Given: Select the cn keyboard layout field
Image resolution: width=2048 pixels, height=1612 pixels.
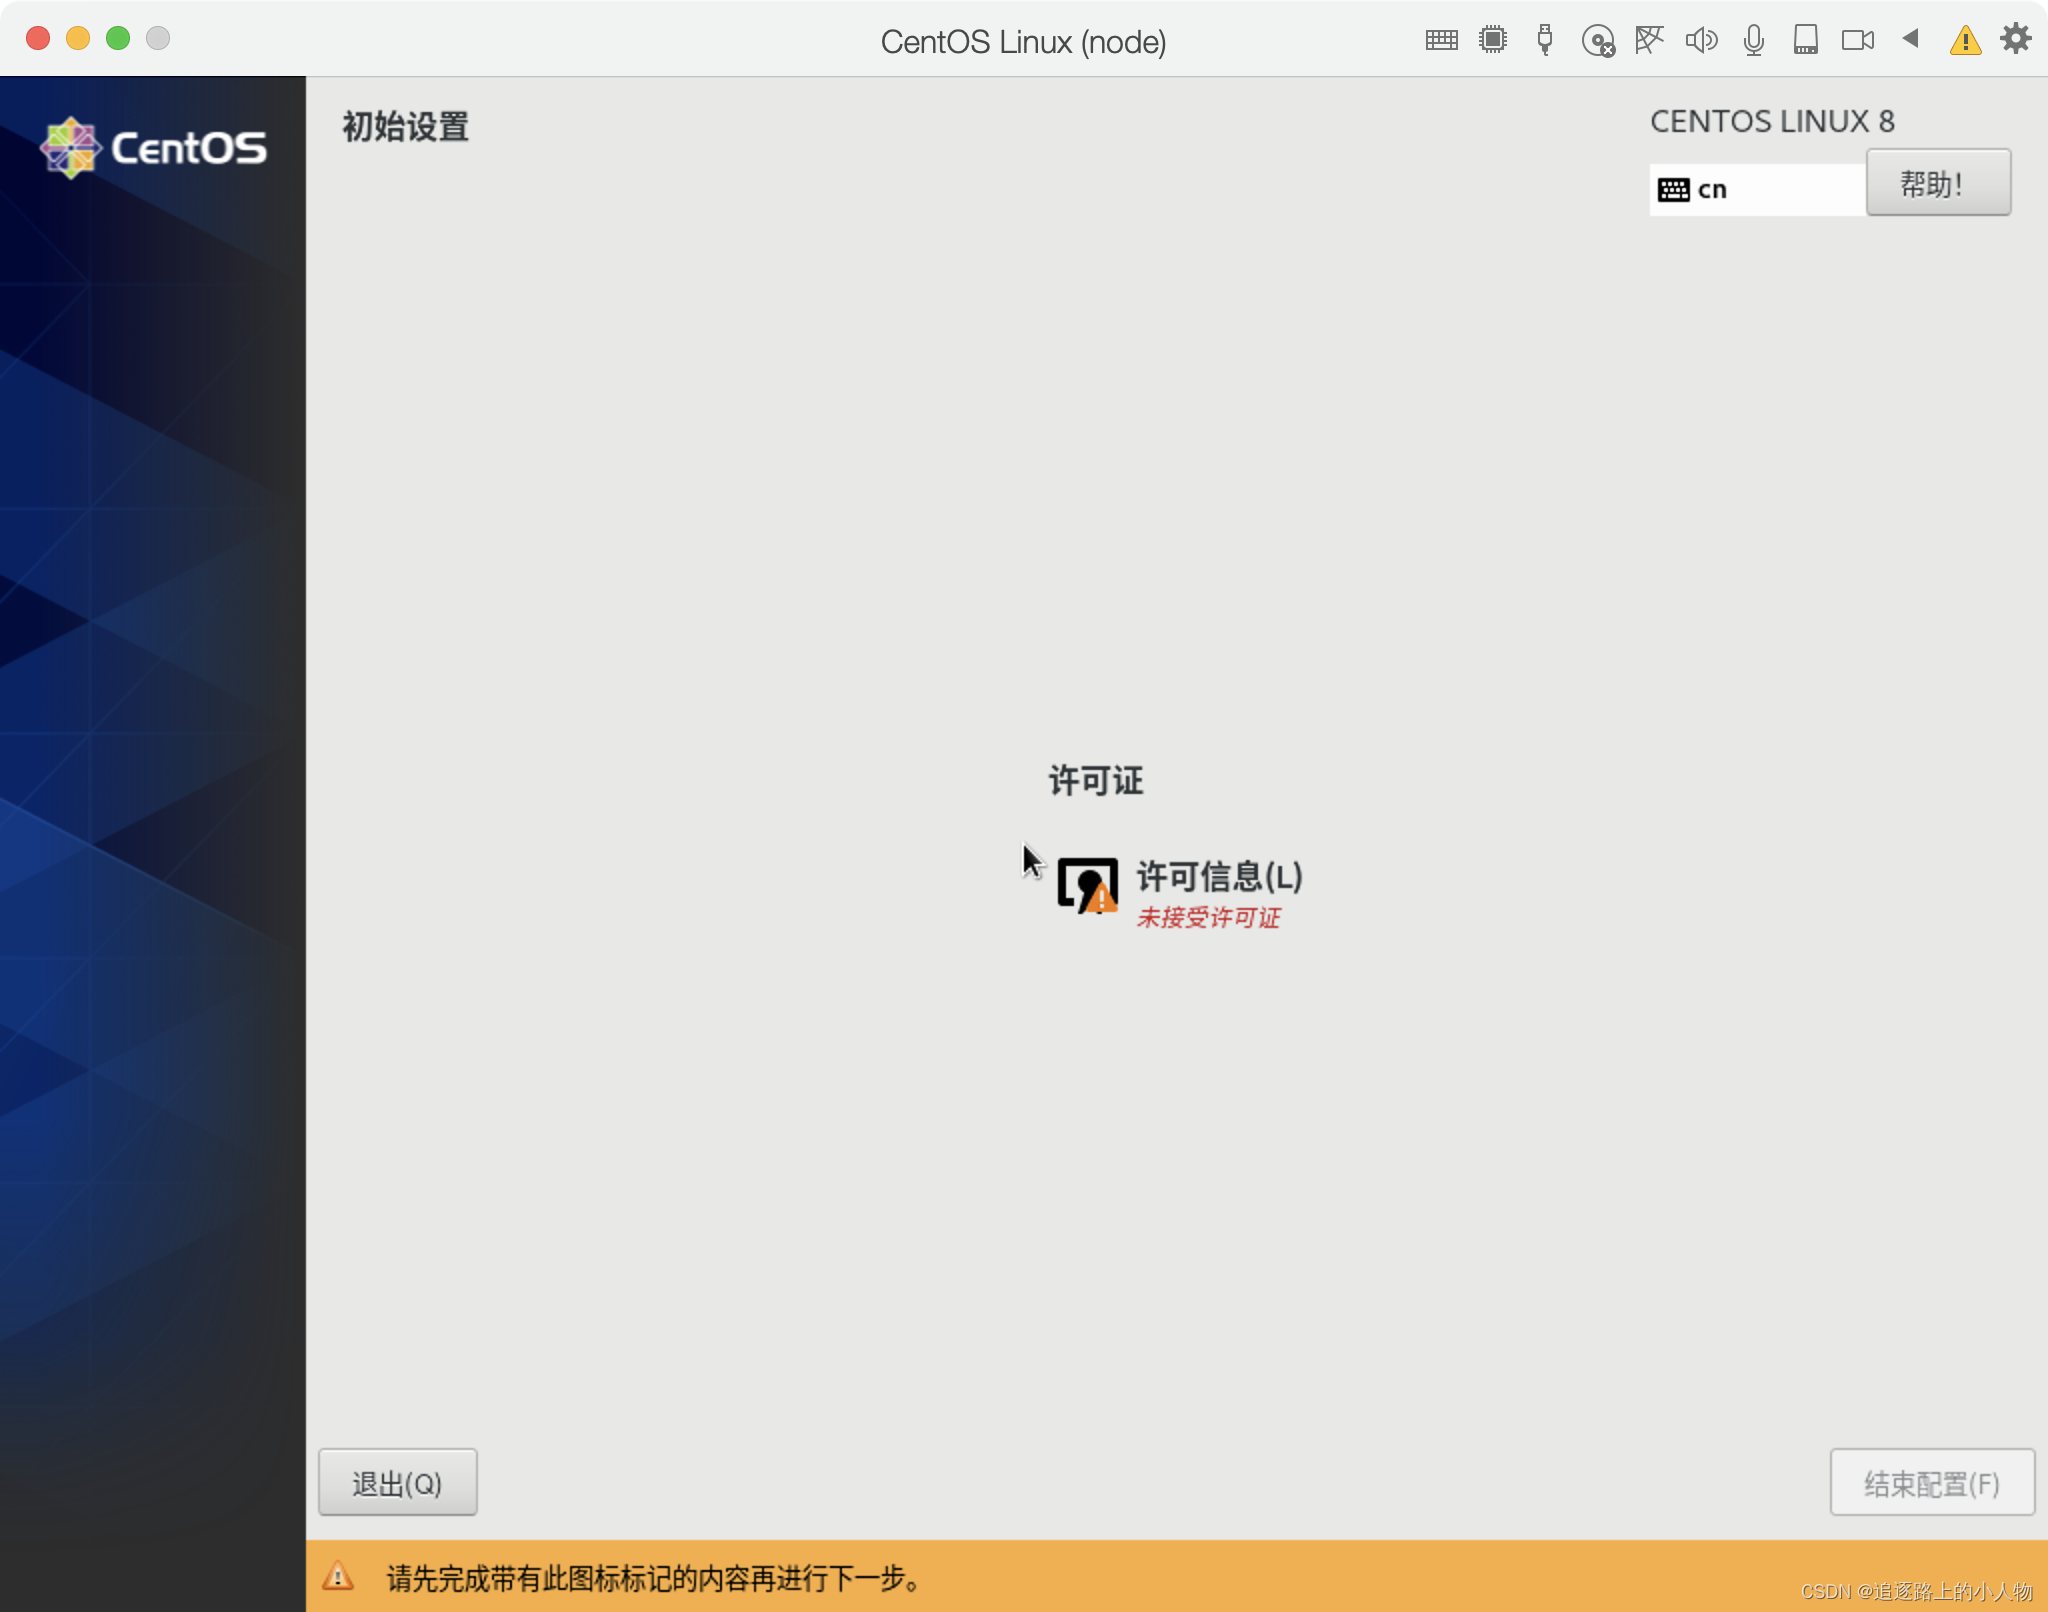Looking at the screenshot, I should 1756,190.
